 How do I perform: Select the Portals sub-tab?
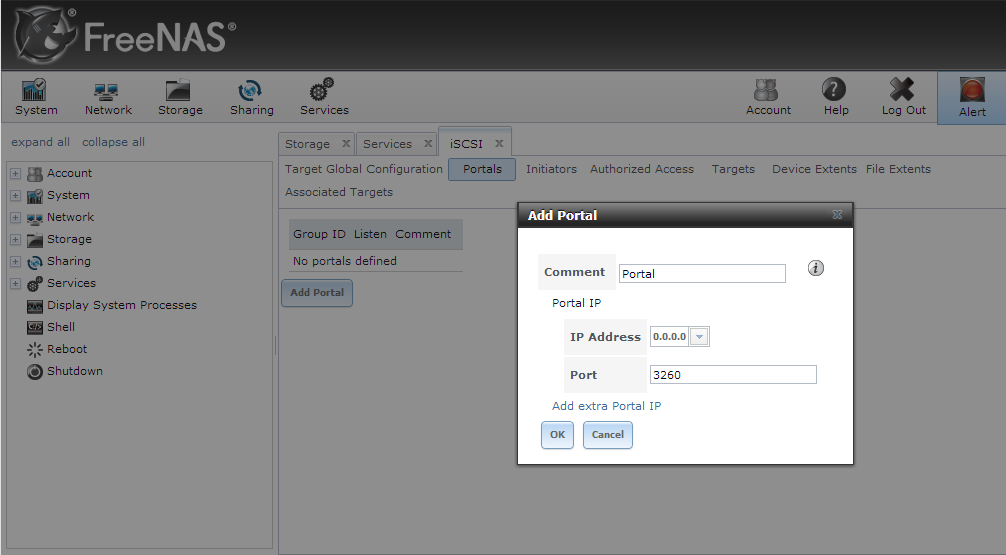coord(482,169)
